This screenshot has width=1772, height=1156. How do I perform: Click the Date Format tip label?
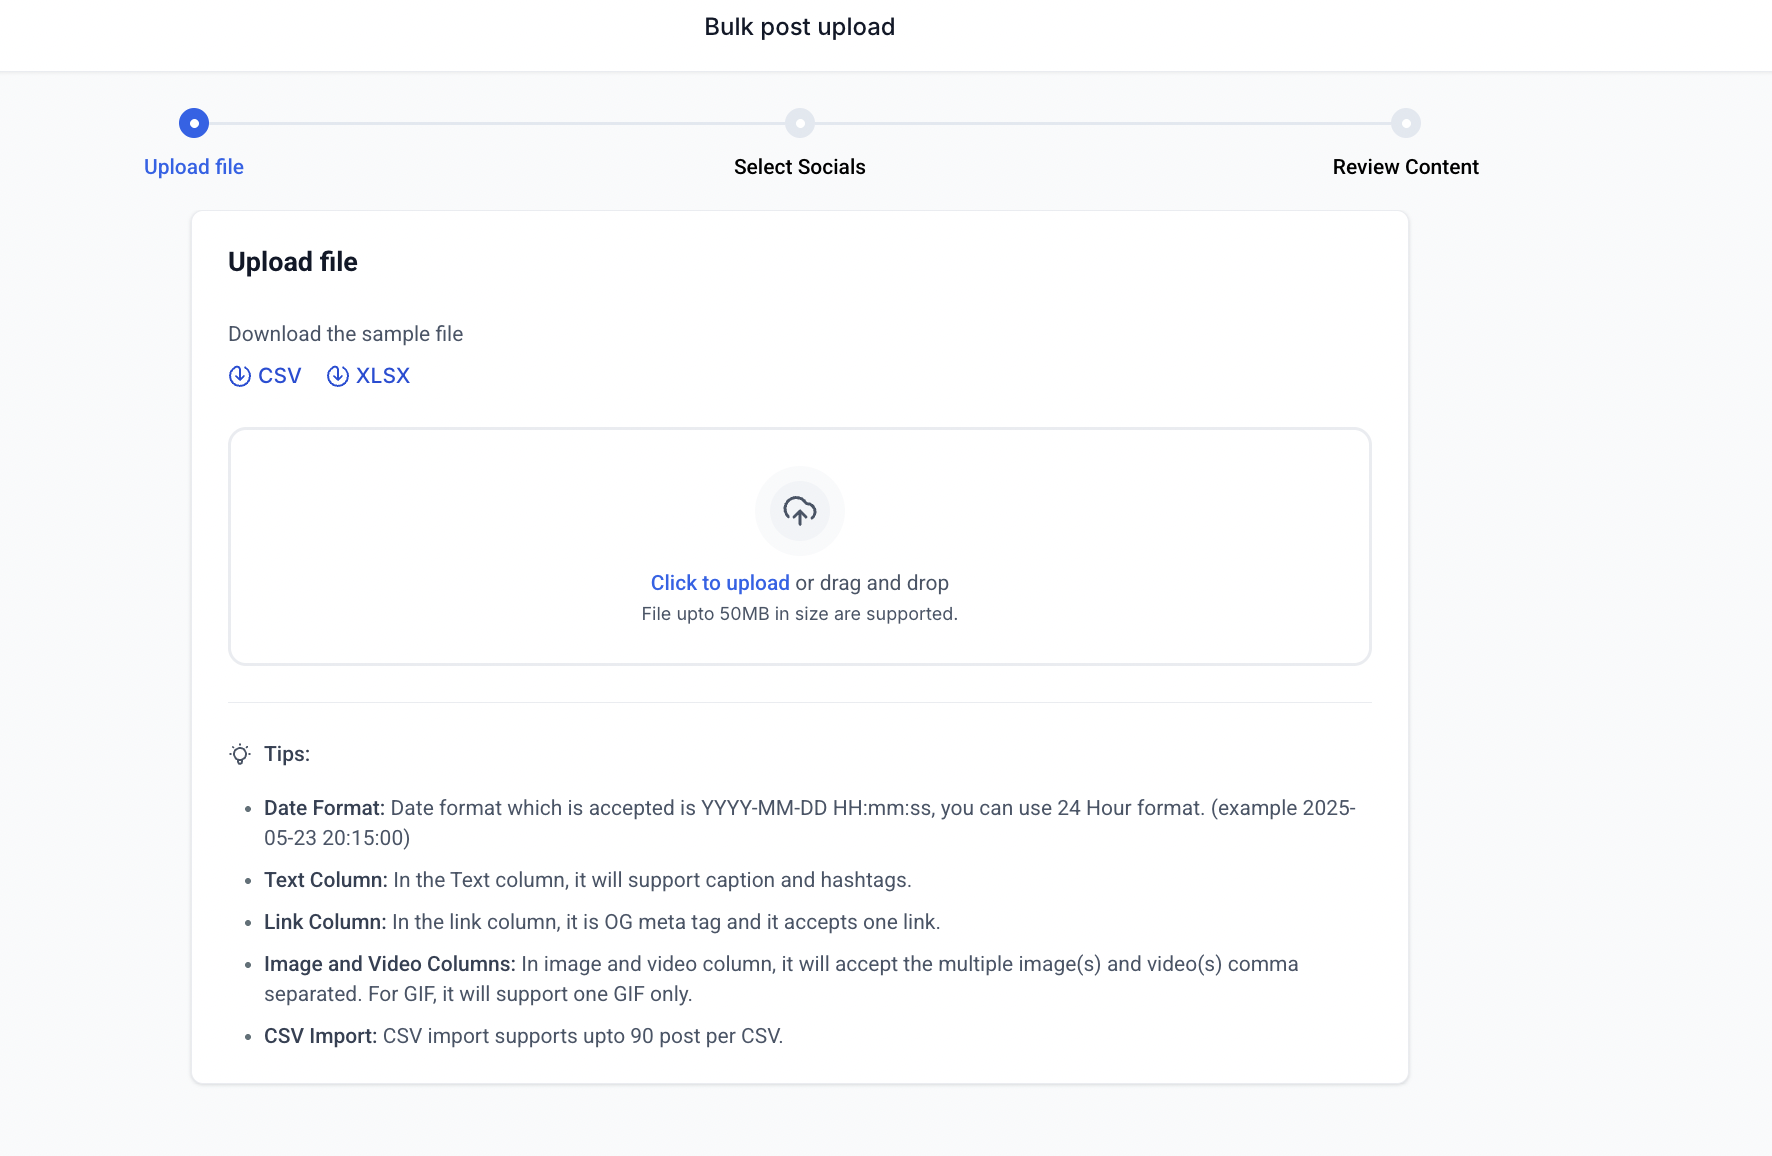pyautogui.click(x=324, y=808)
